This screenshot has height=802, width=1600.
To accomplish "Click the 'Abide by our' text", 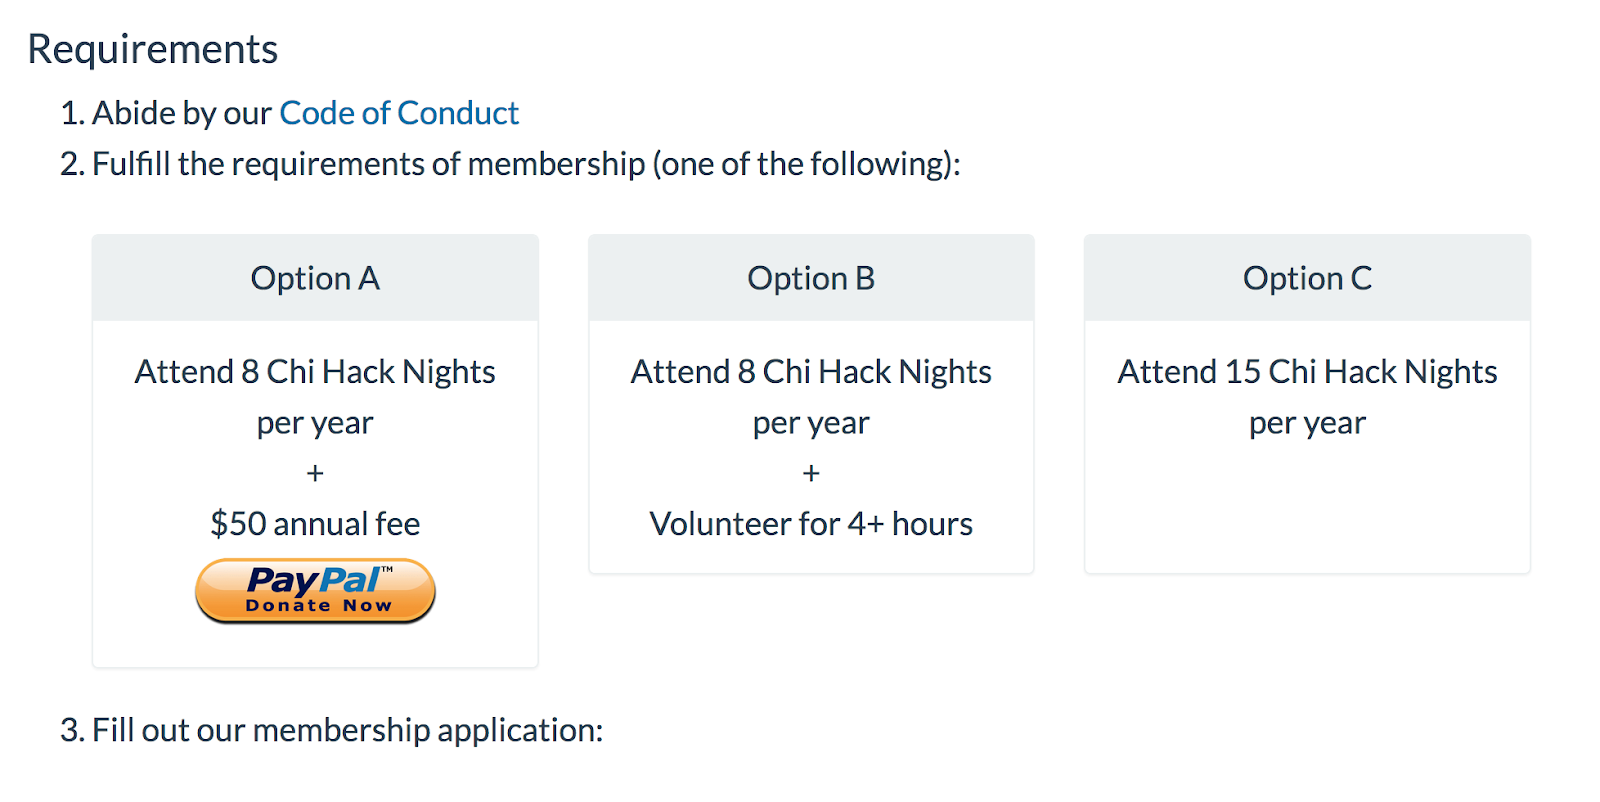I will tap(182, 113).
